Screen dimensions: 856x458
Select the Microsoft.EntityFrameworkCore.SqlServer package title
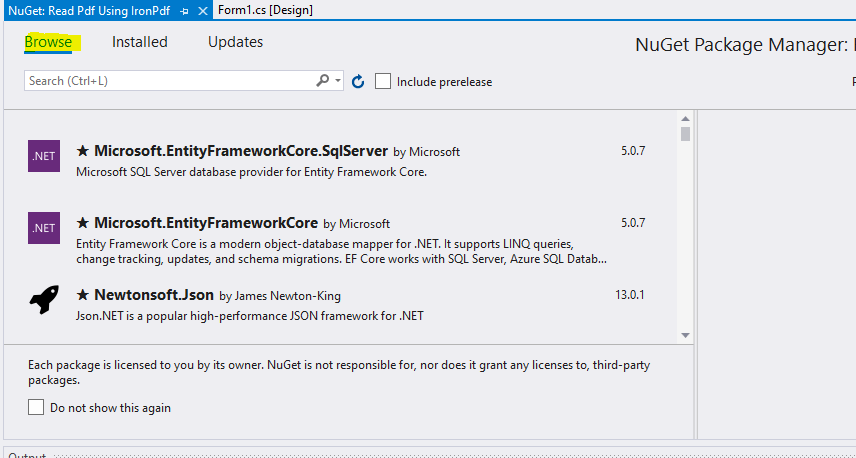pyautogui.click(x=240, y=152)
